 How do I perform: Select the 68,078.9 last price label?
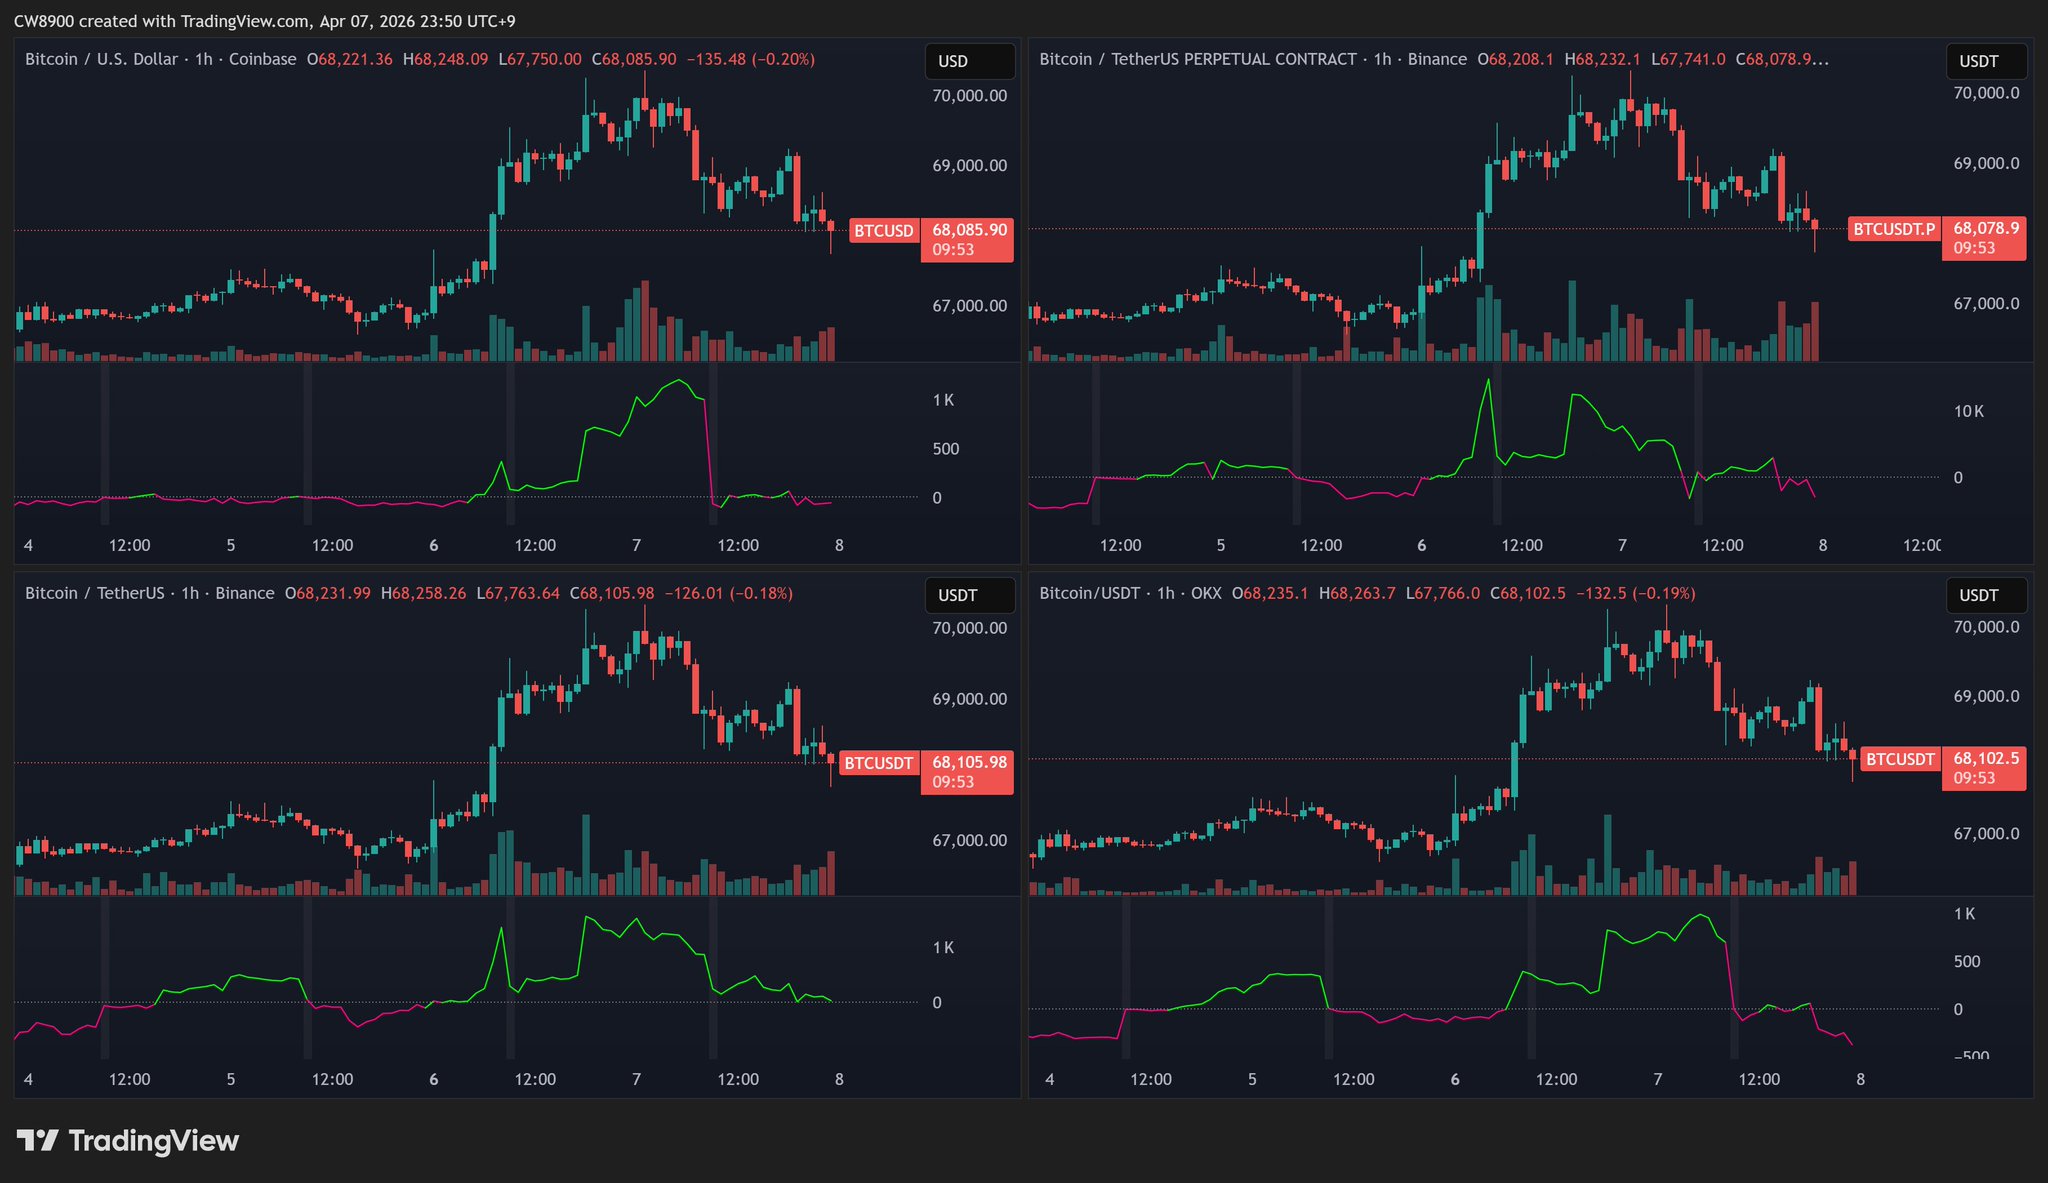tap(1985, 228)
